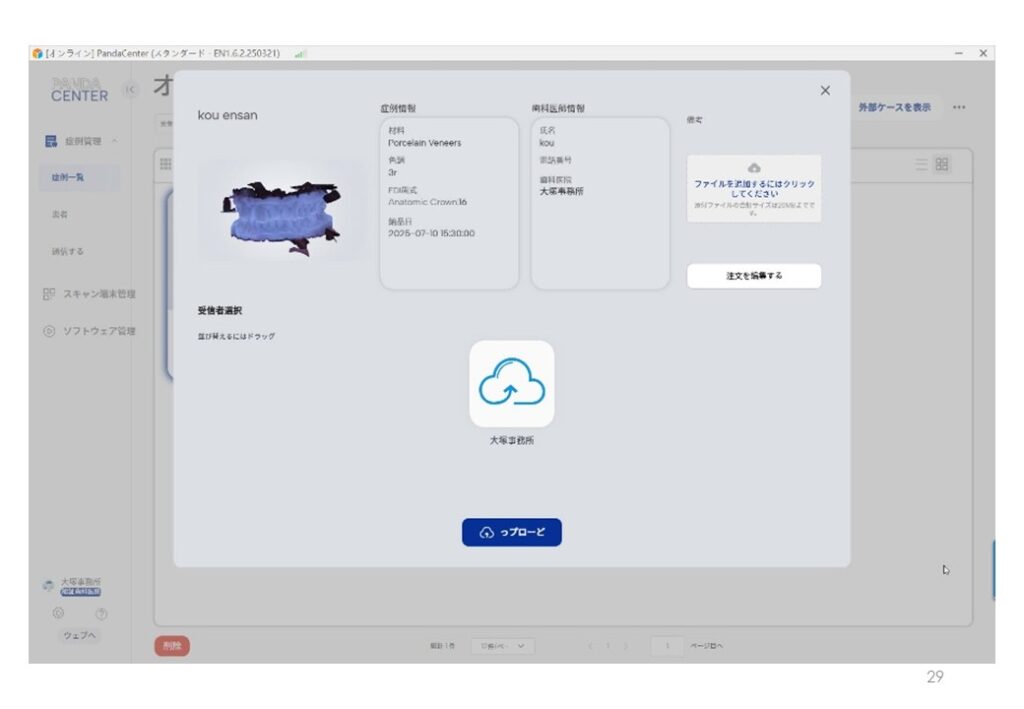
Task: Open ソフトウェア管理 in the sidebar
Action: tap(90, 331)
